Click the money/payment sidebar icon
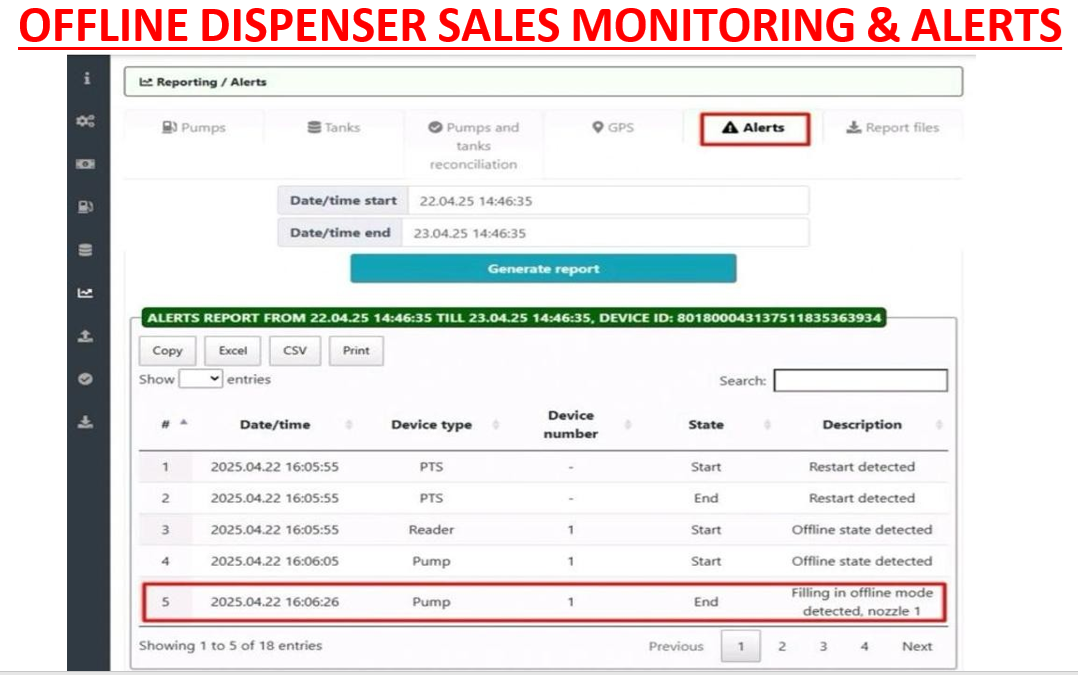The width and height of the screenshot is (1078, 675). tap(87, 163)
